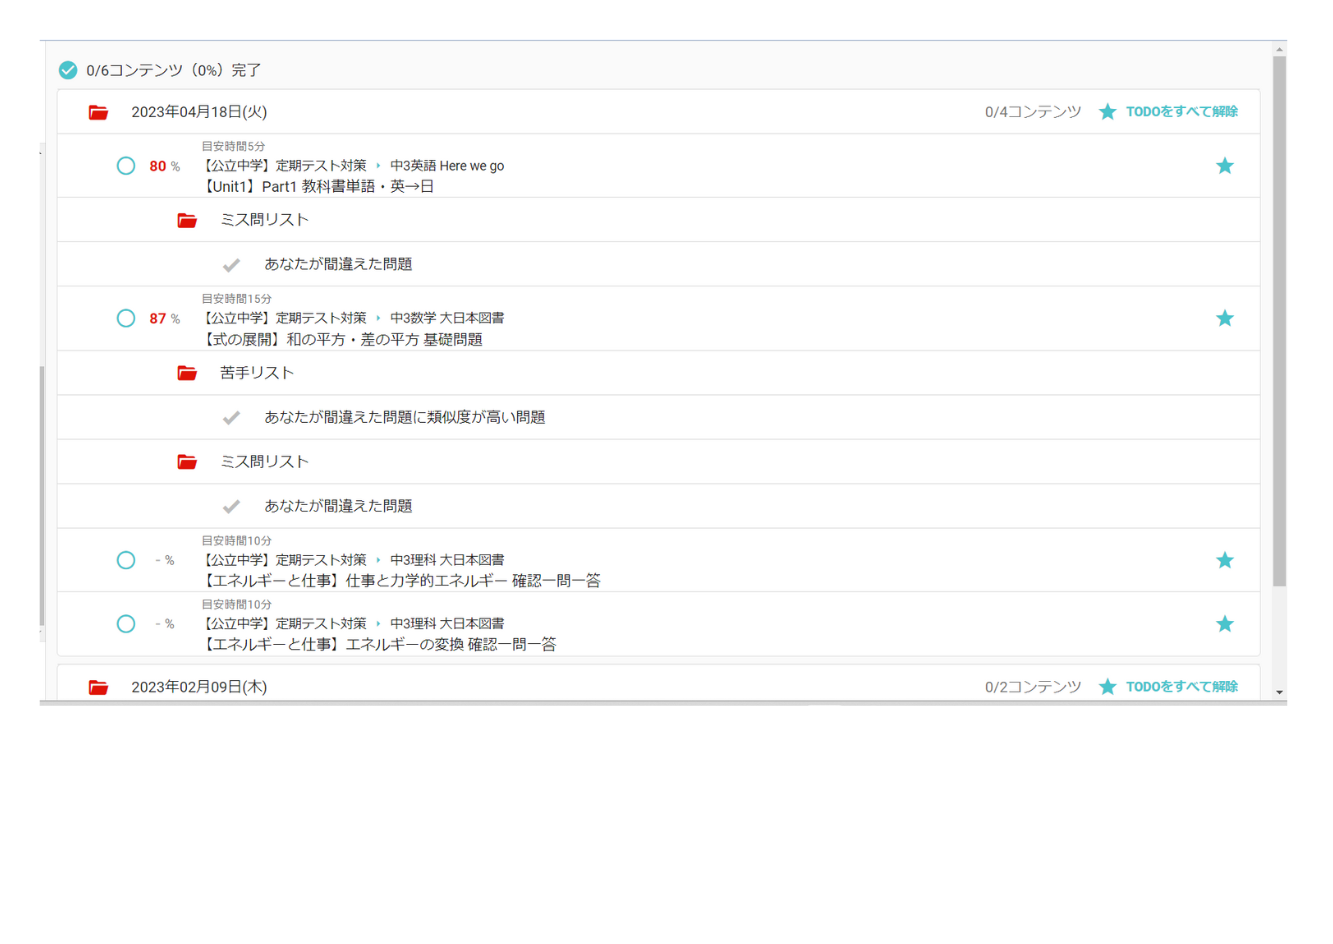Select the circle for the 87% math item
This screenshot has height=944, width=1333.
click(126, 318)
